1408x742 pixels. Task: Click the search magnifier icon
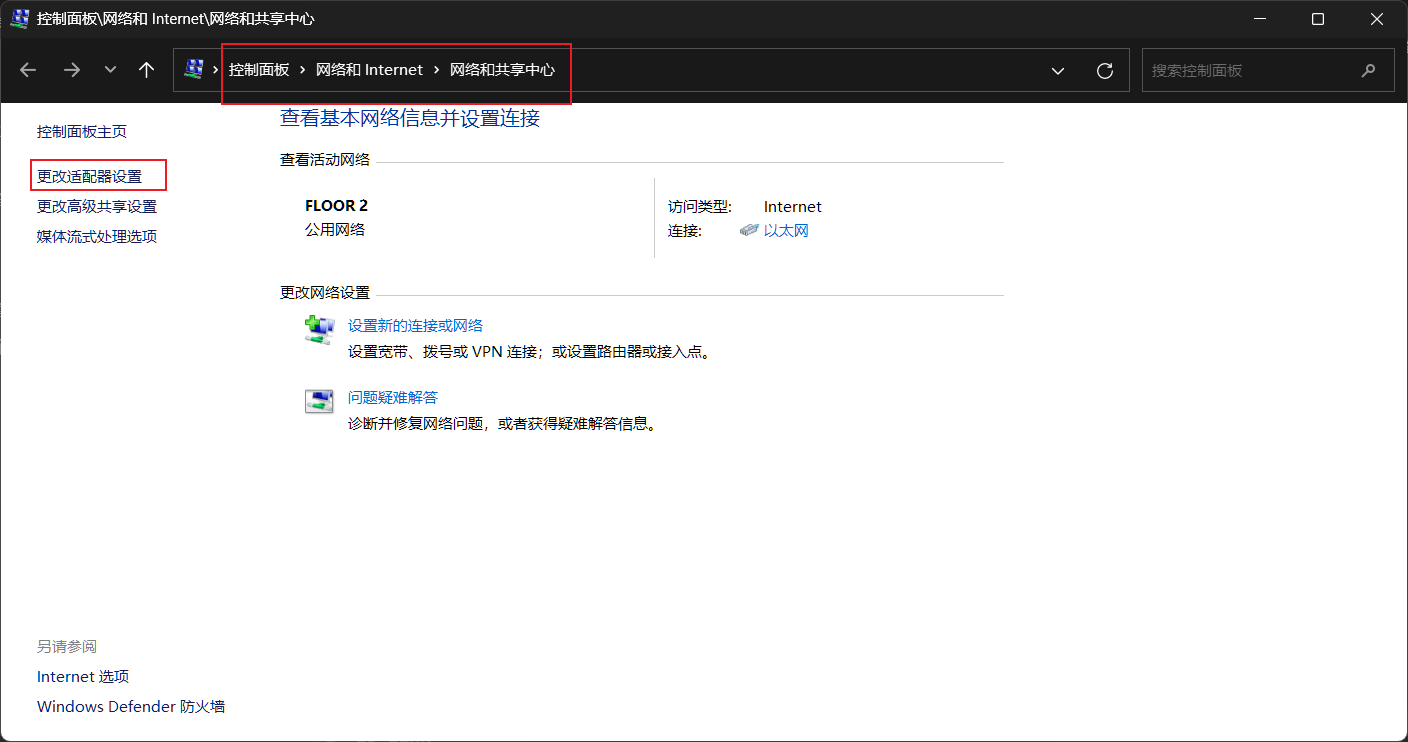pos(1369,71)
